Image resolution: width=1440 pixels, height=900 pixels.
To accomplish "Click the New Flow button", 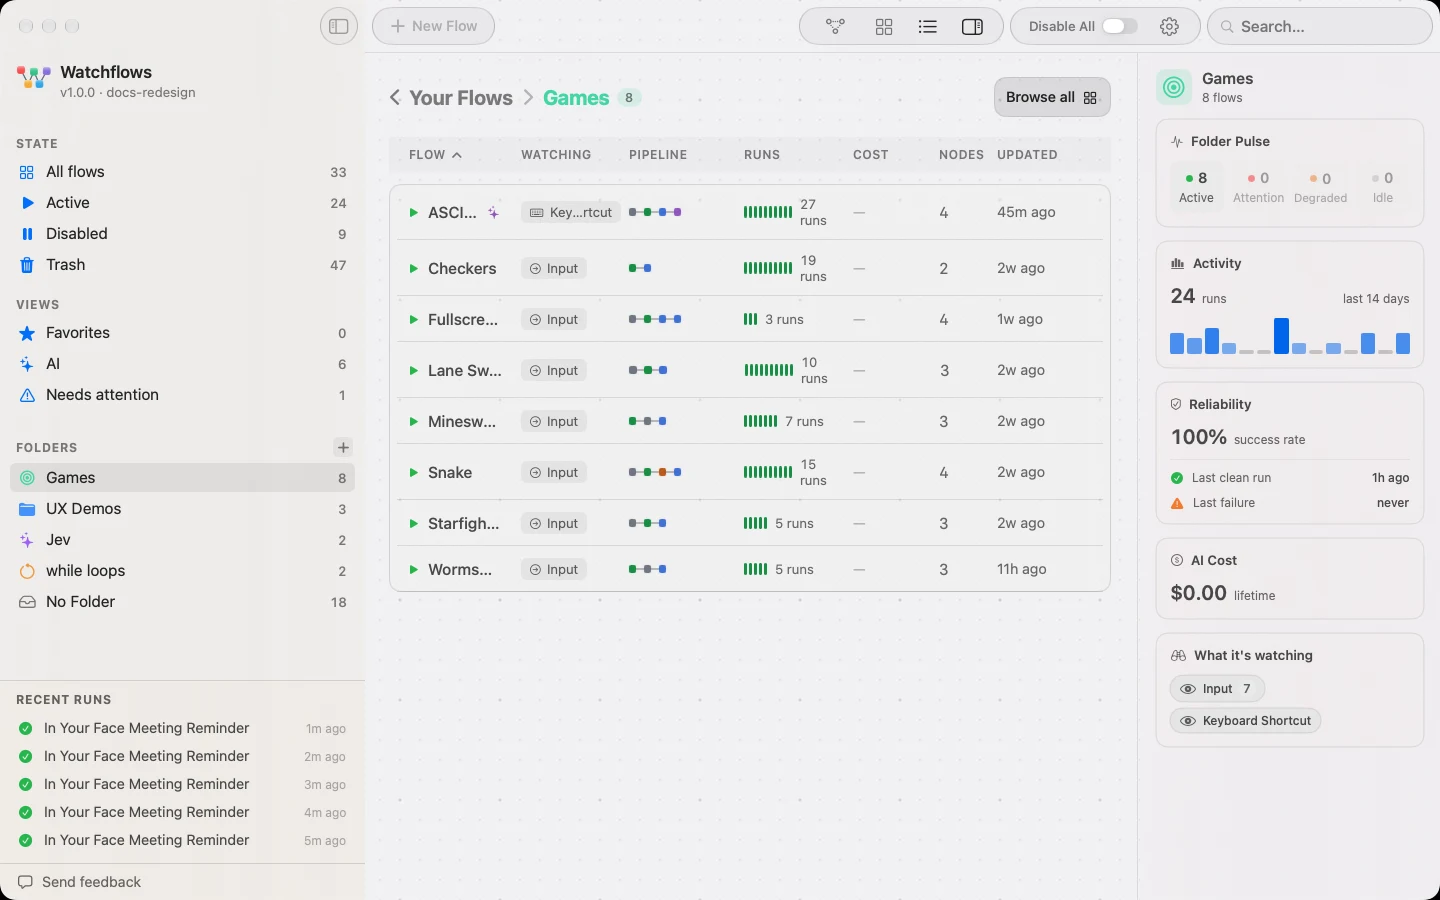I will 433,26.
